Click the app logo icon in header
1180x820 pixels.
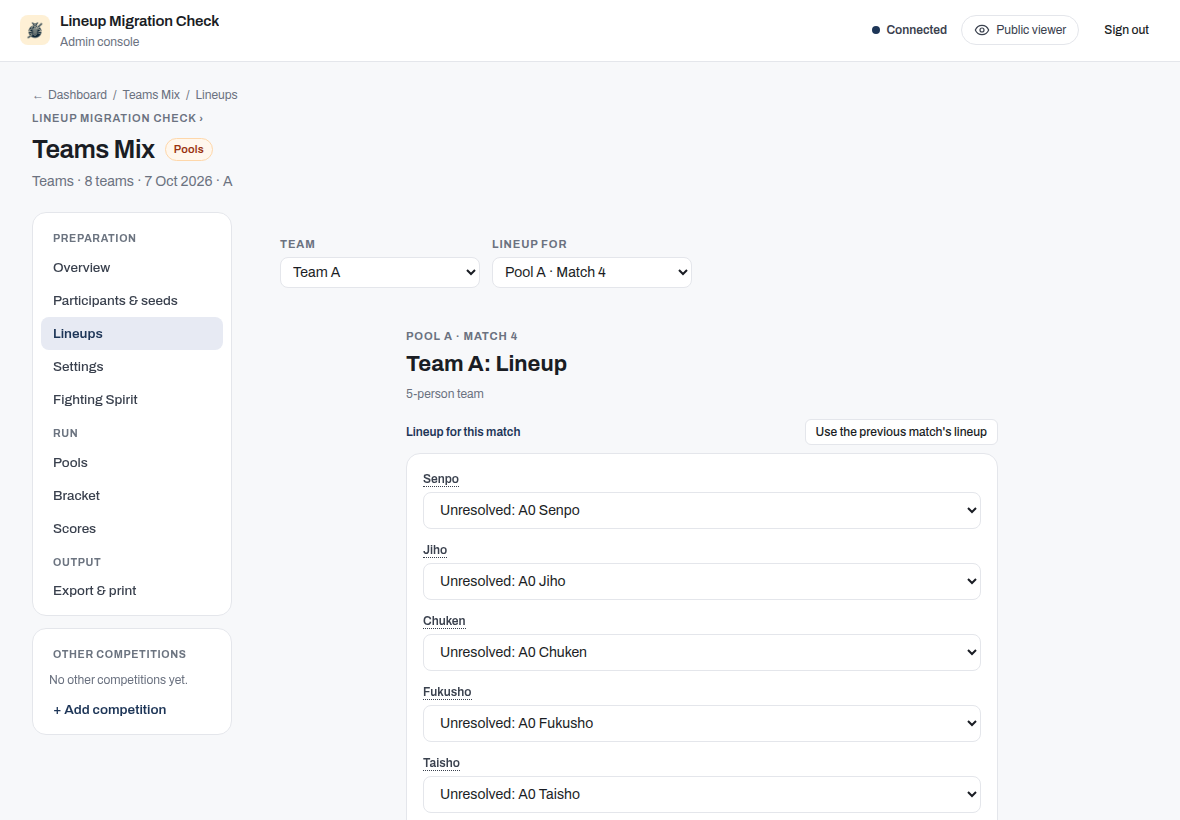click(35, 30)
